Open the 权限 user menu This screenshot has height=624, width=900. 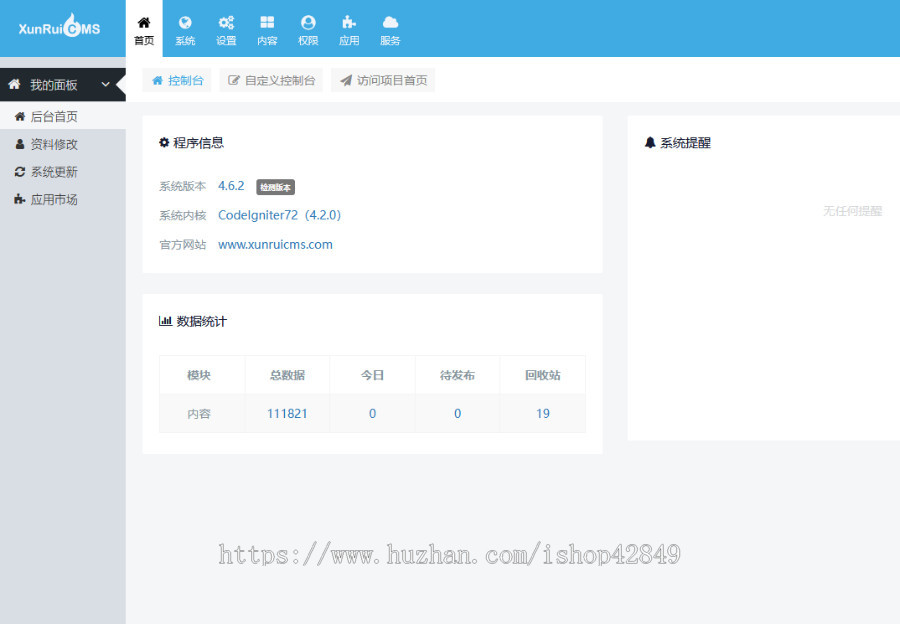(x=308, y=29)
